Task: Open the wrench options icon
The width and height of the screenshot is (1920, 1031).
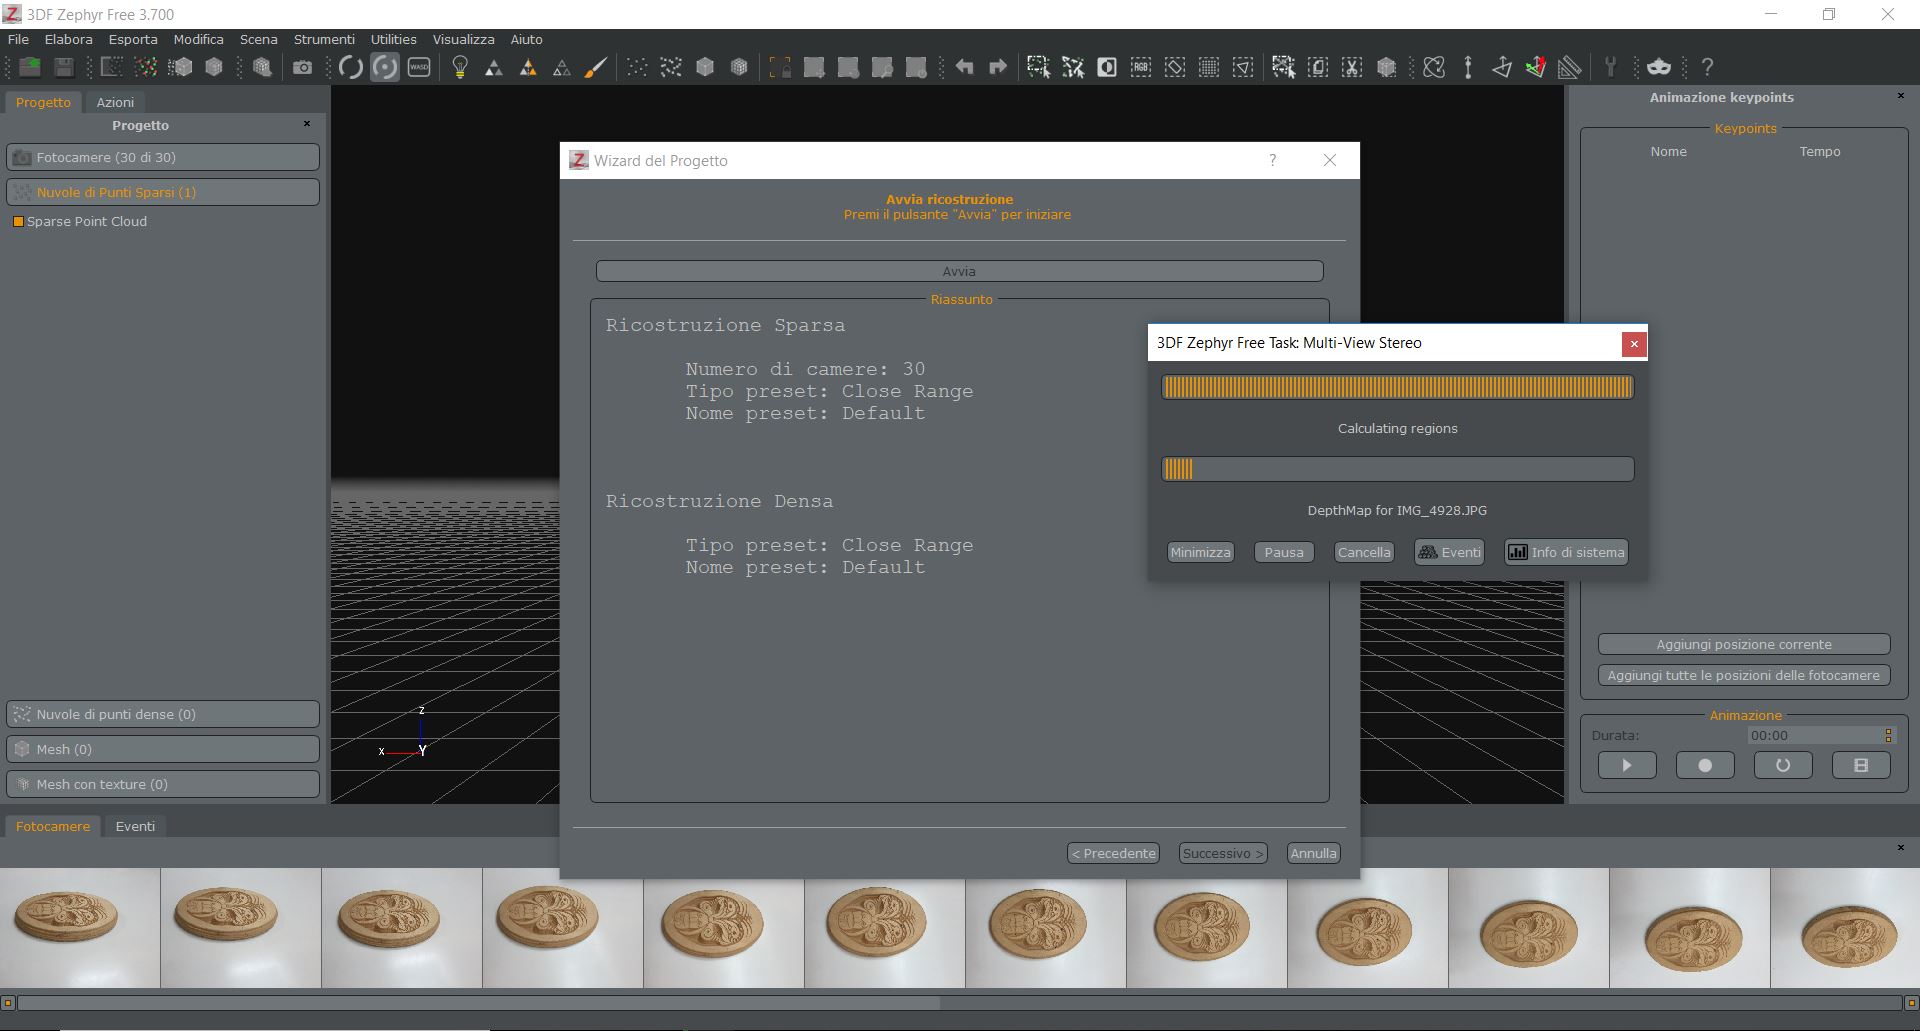Action: click(x=1610, y=67)
